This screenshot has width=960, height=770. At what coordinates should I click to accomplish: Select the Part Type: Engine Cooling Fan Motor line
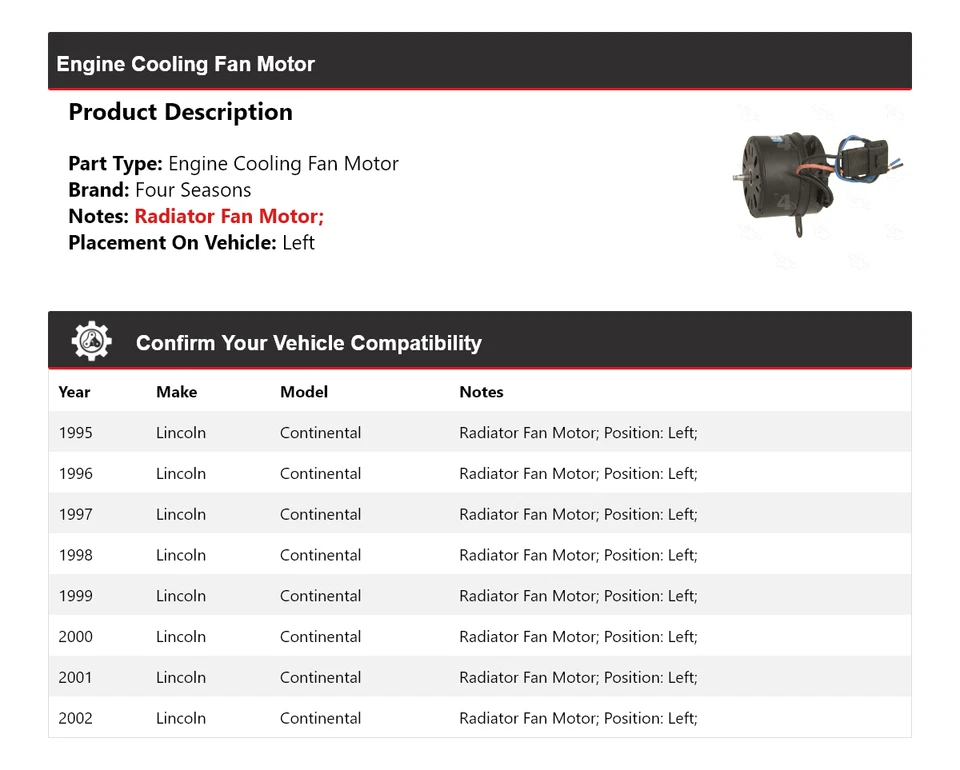(x=233, y=163)
